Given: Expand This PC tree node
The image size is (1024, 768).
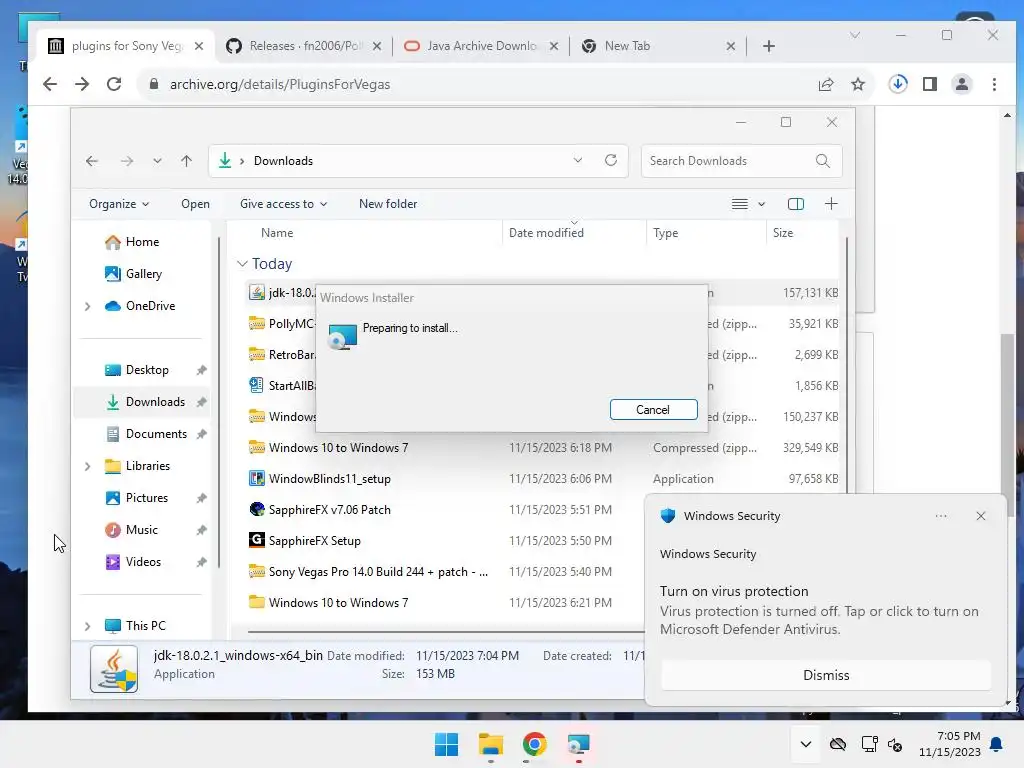Looking at the screenshot, I should pyautogui.click(x=88, y=626).
